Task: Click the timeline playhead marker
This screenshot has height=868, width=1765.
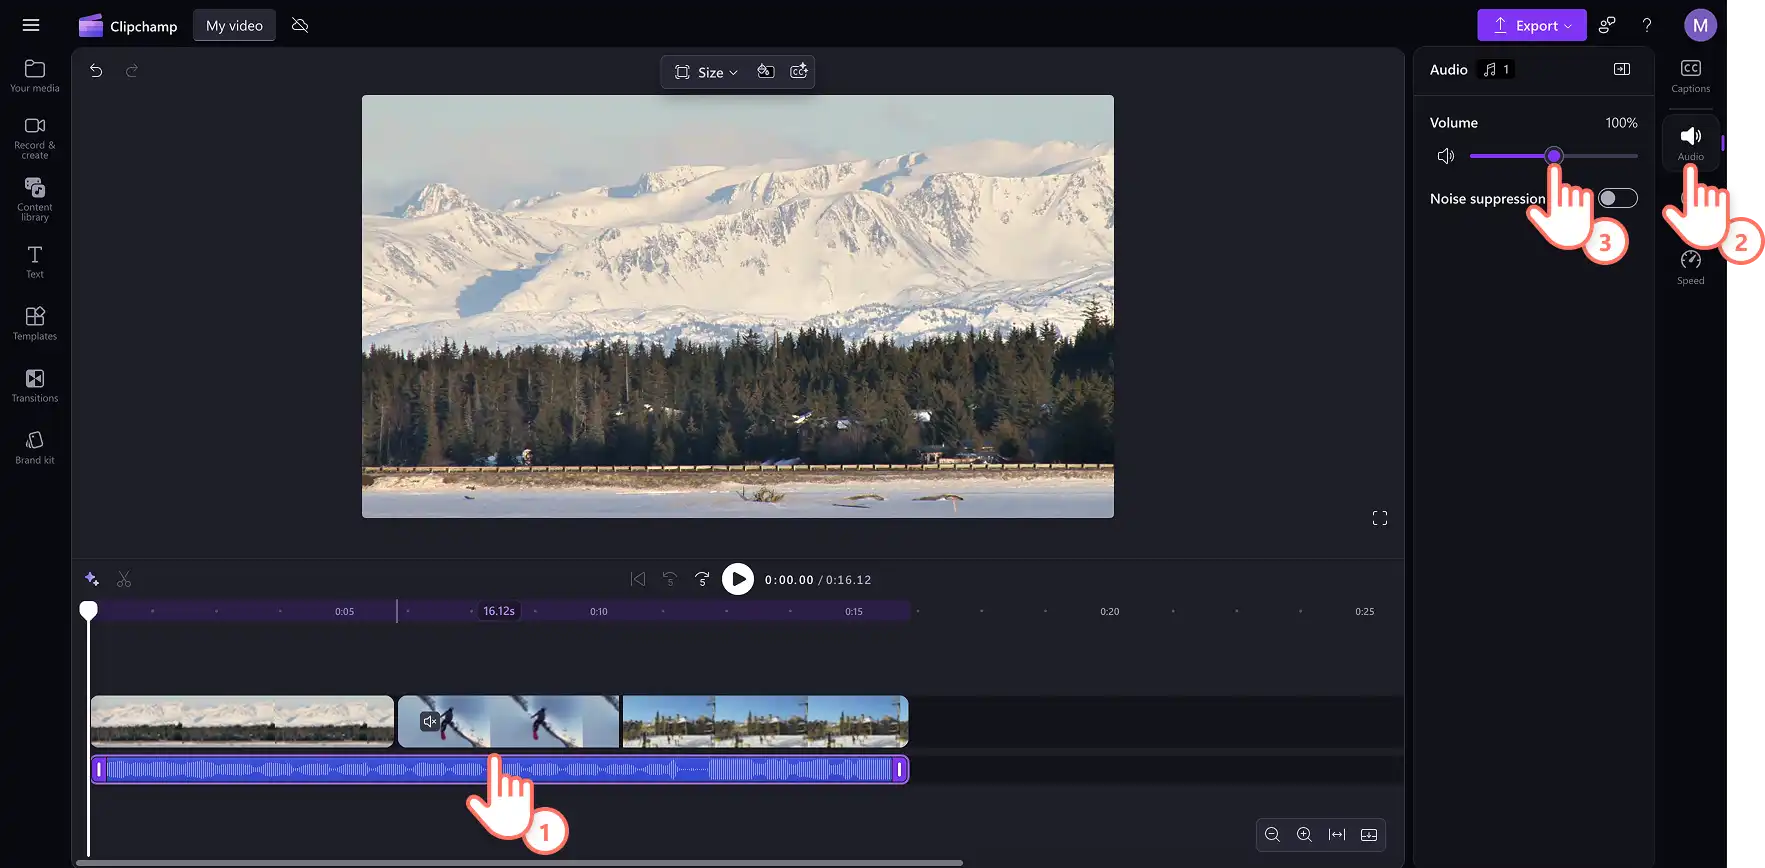Action: [89, 610]
